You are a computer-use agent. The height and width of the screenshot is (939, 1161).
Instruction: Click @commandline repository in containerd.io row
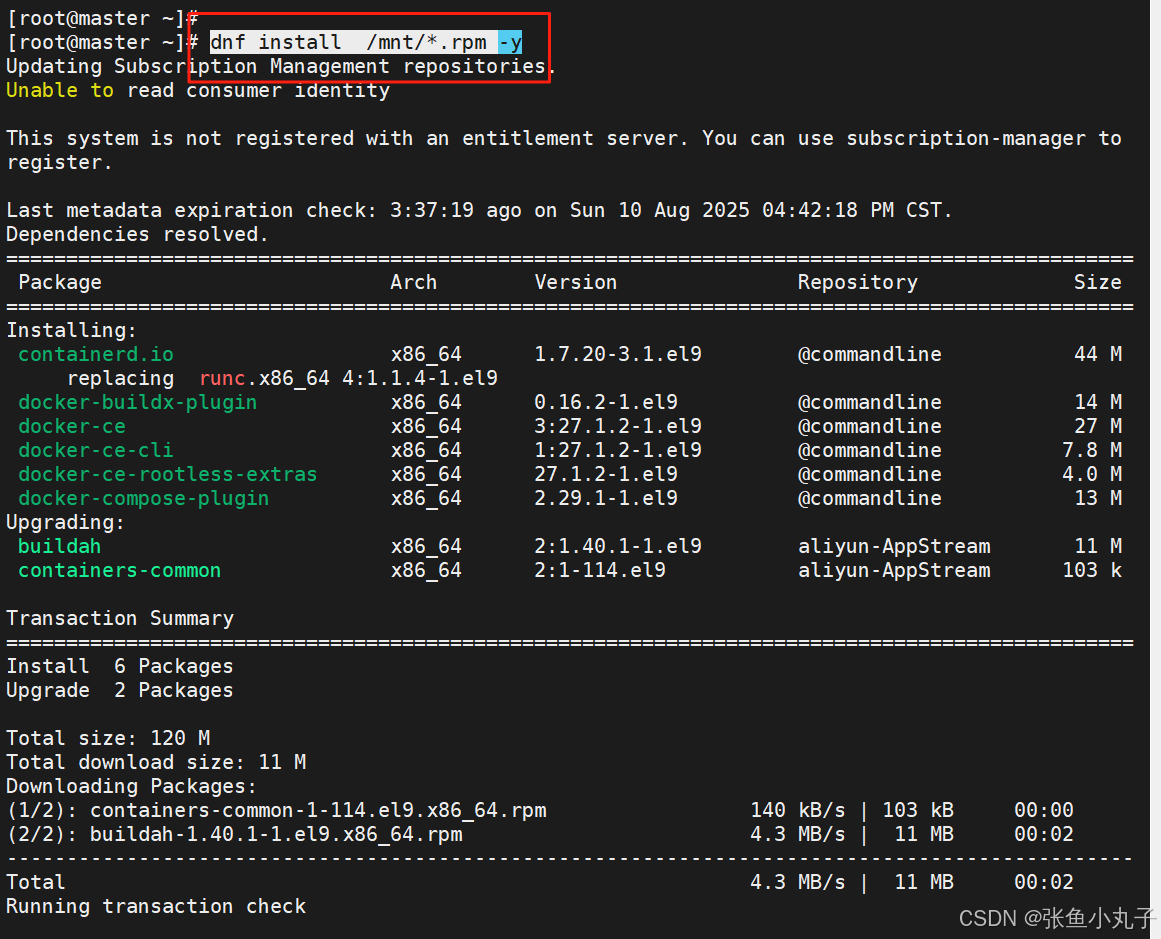coord(869,354)
